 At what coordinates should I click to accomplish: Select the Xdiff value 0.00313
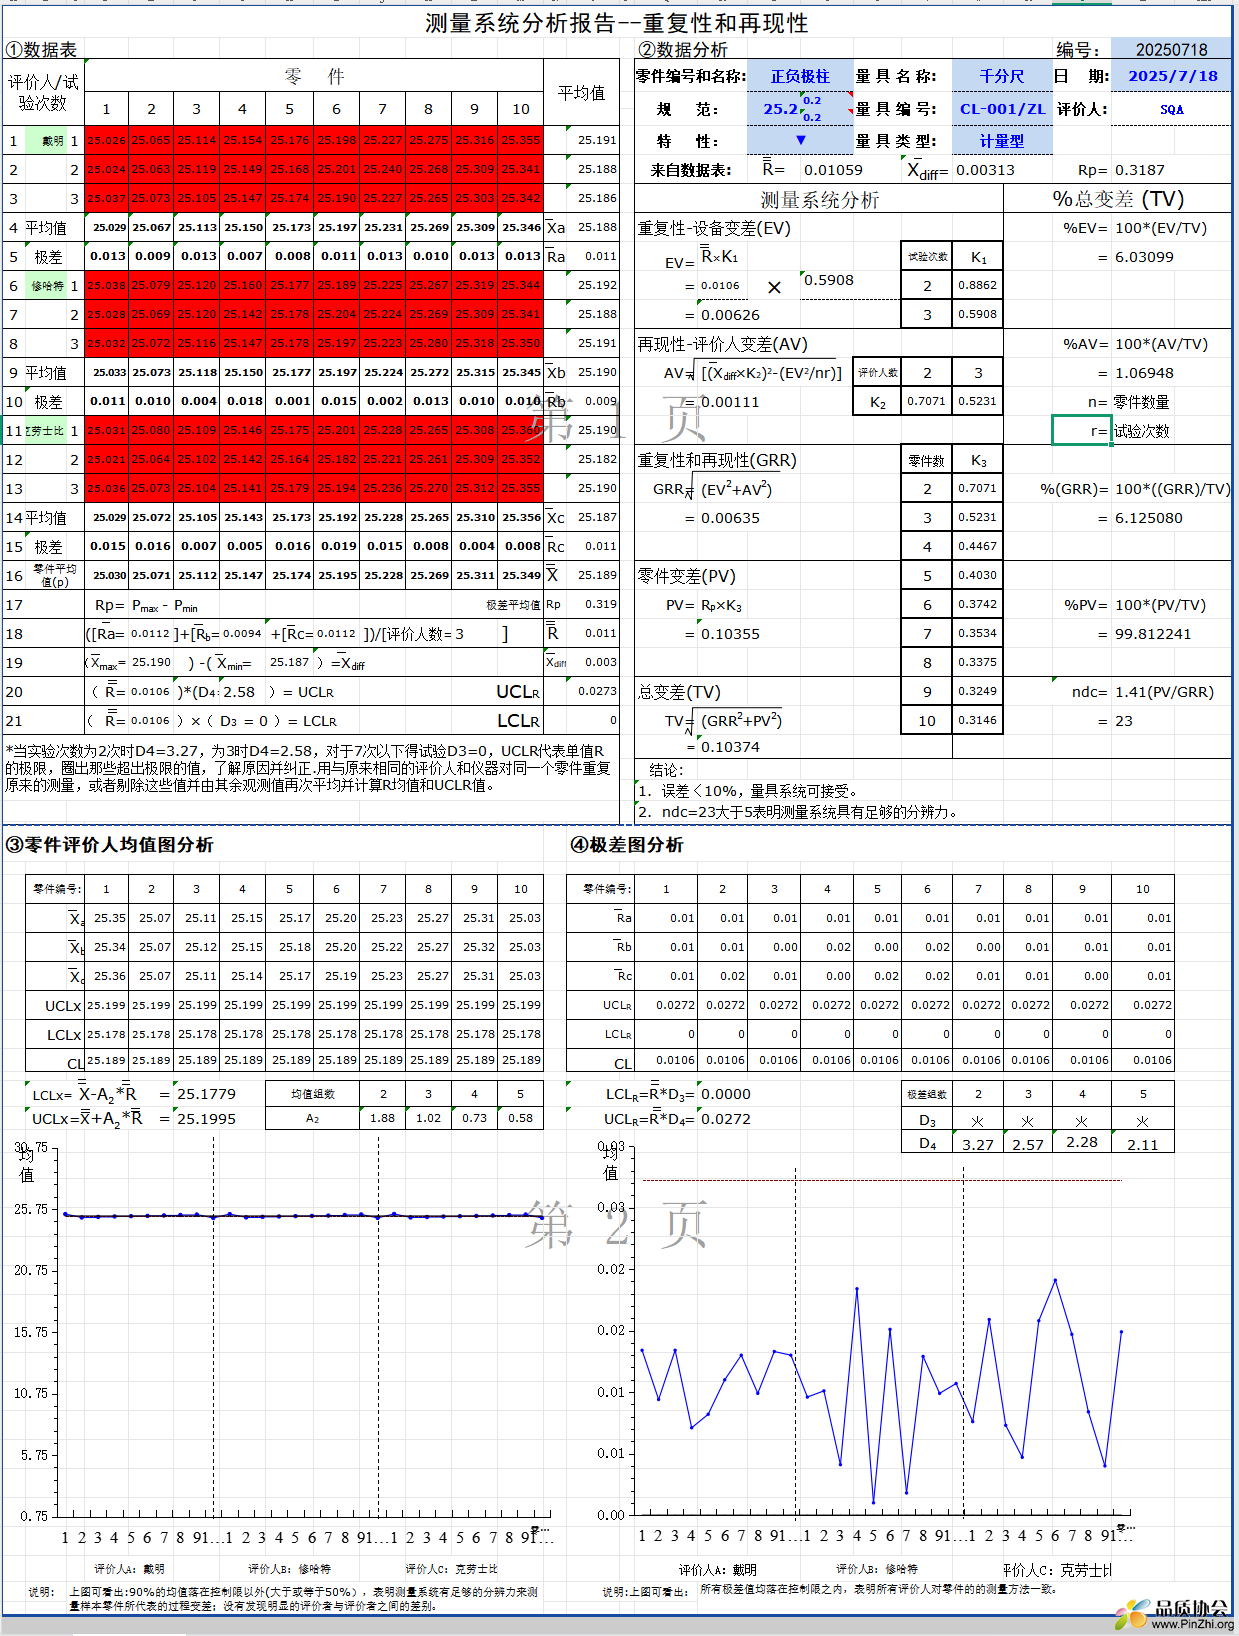985,170
